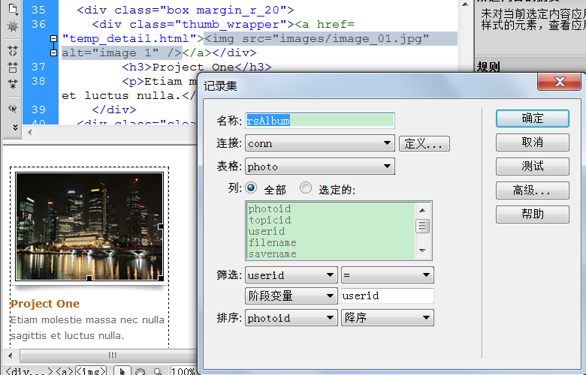Open the = filter operator dropdown
This screenshot has width=586, height=375.
pyautogui.click(x=388, y=275)
